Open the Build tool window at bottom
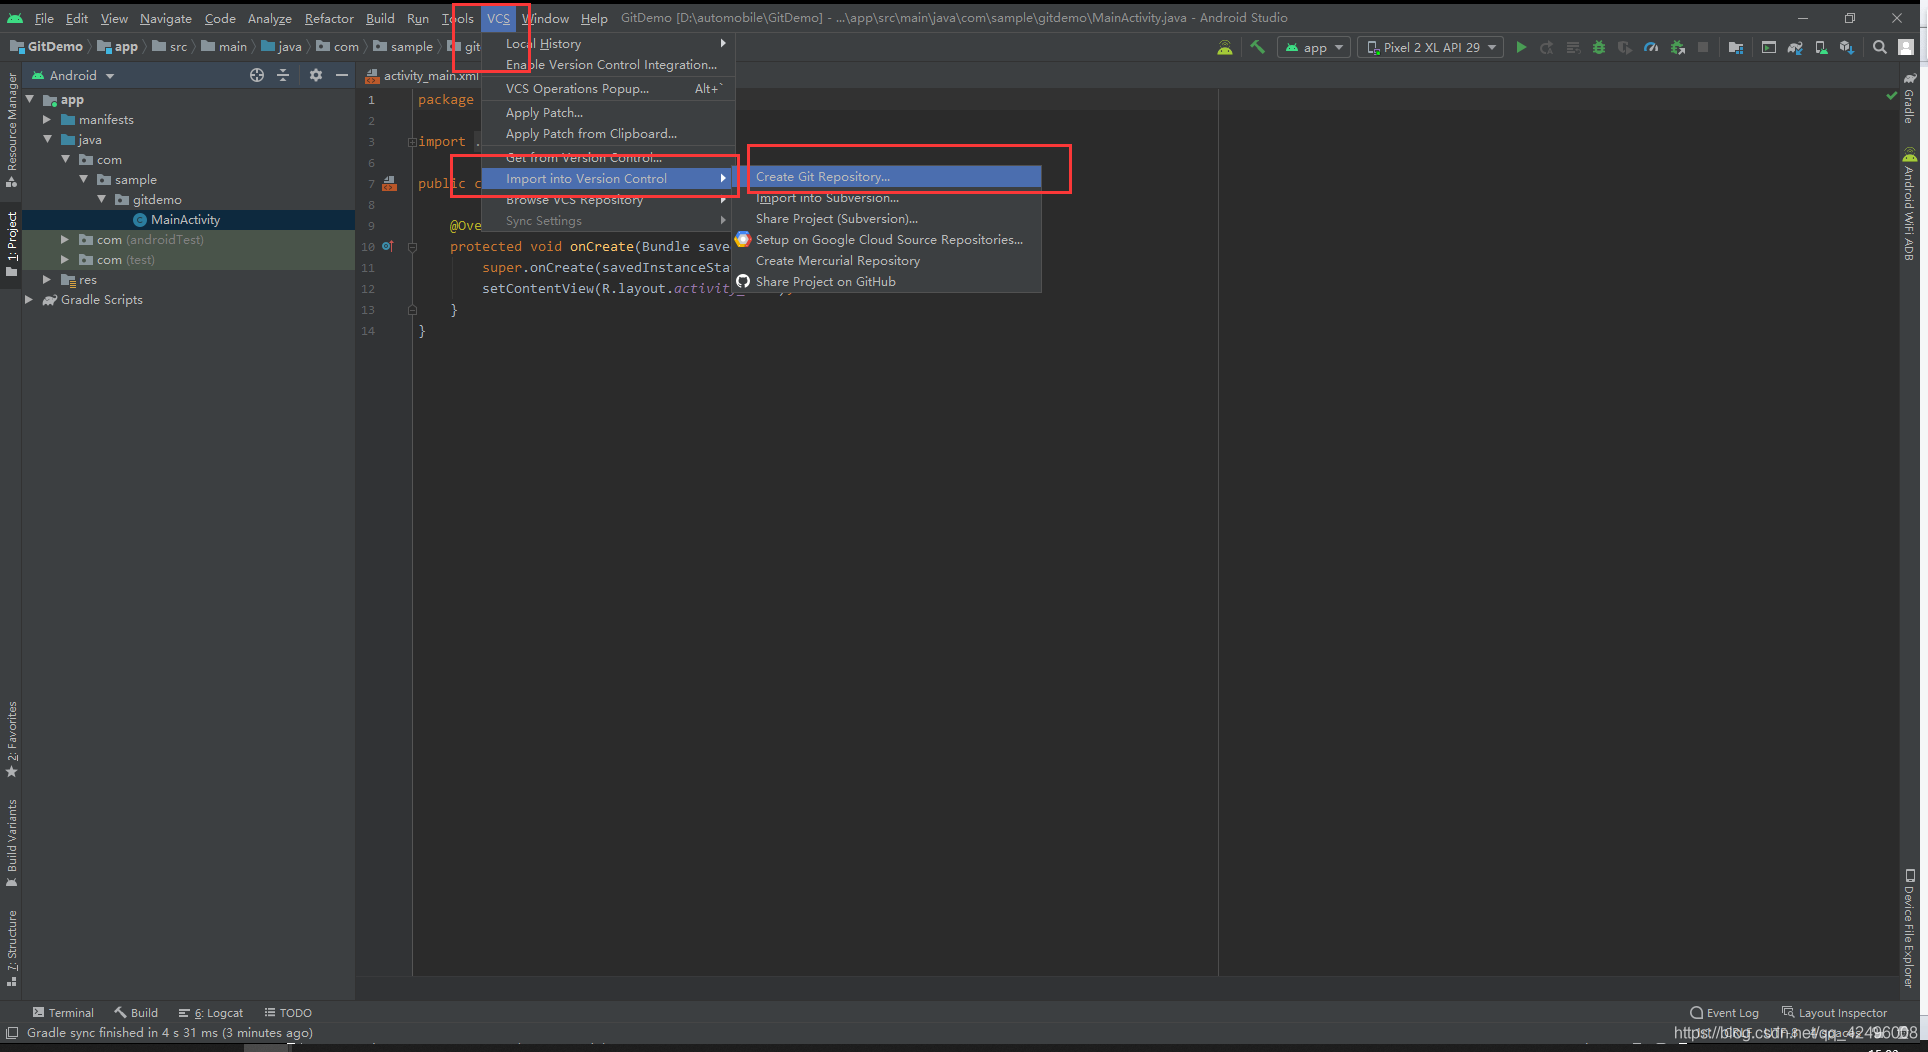The width and height of the screenshot is (1928, 1052). pyautogui.click(x=136, y=1013)
